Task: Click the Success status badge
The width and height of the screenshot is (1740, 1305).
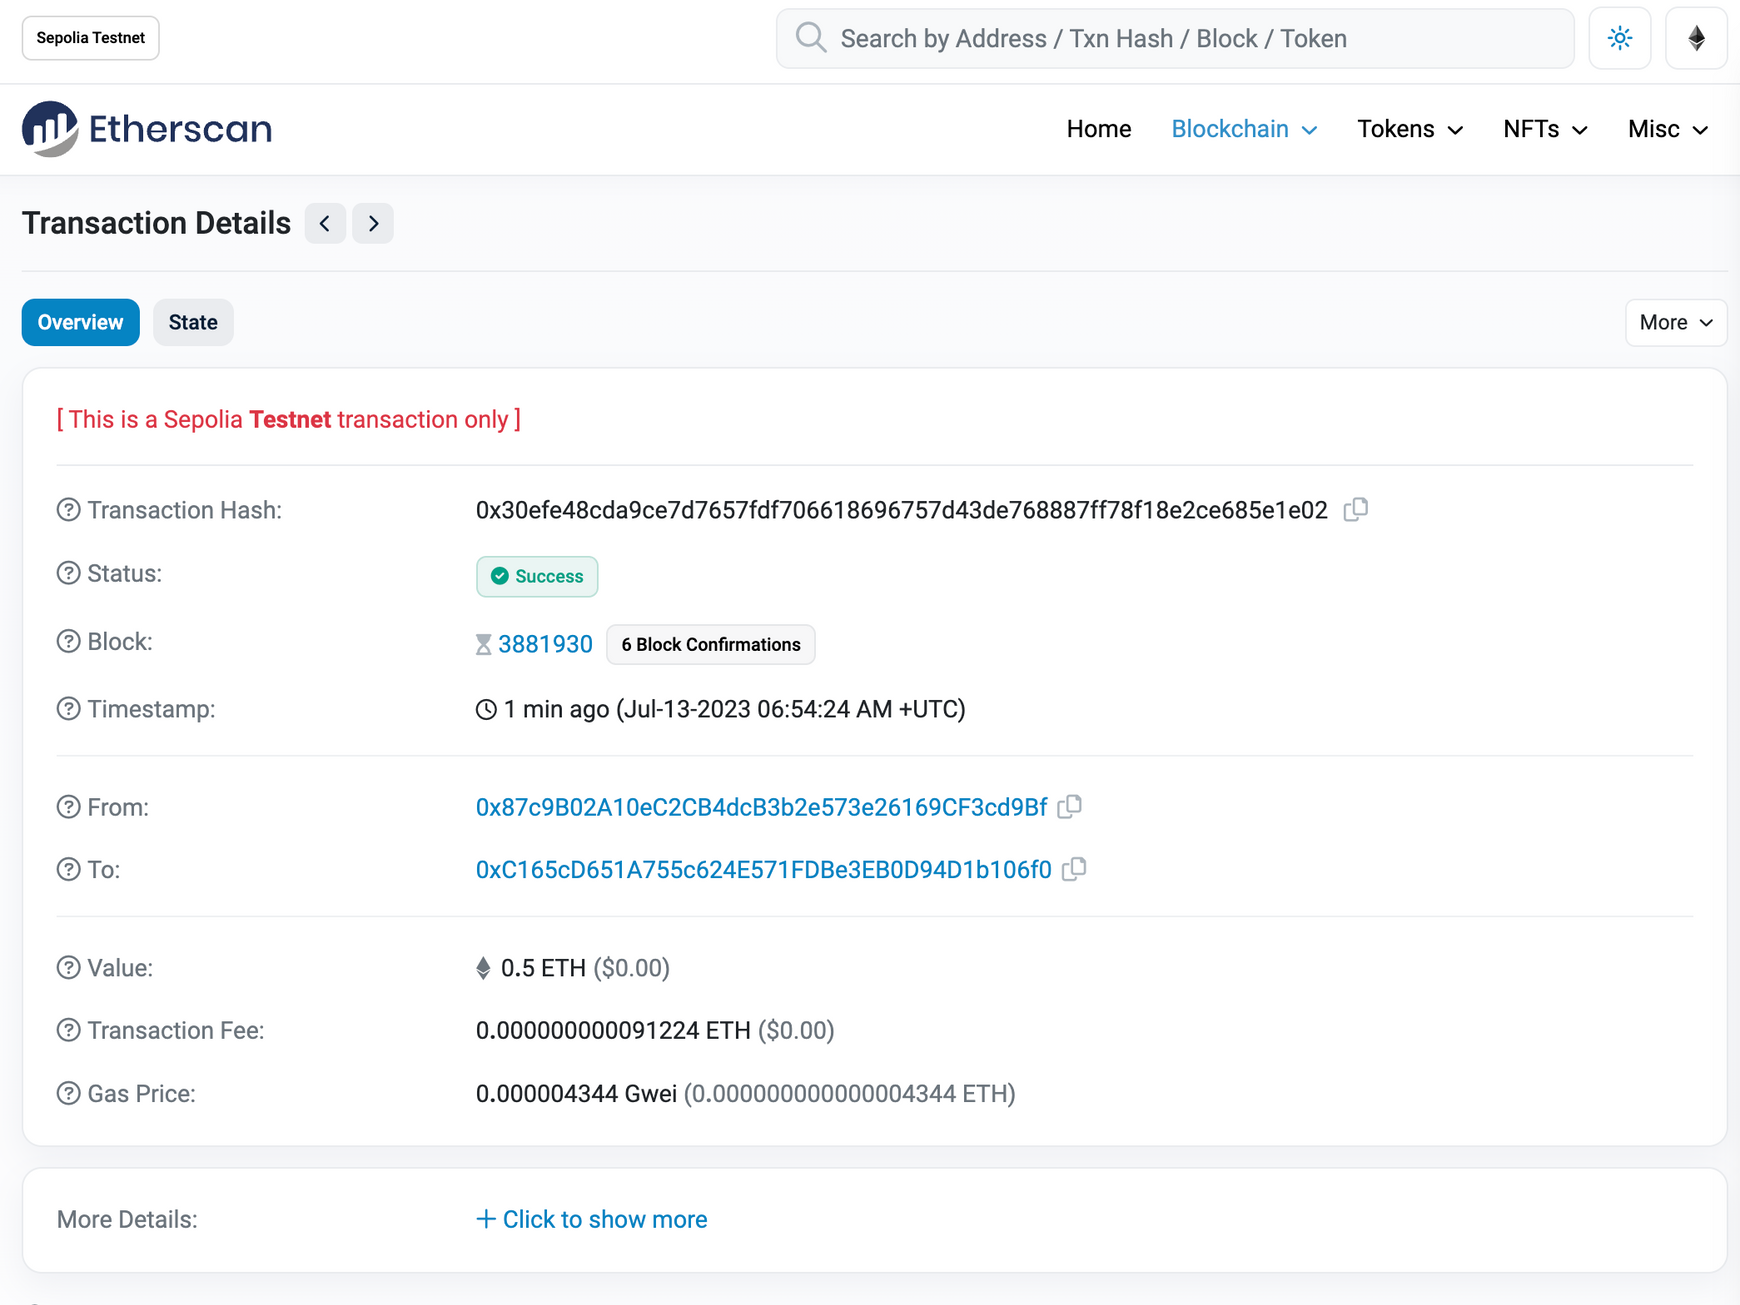Action: click(x=537, y=576)
